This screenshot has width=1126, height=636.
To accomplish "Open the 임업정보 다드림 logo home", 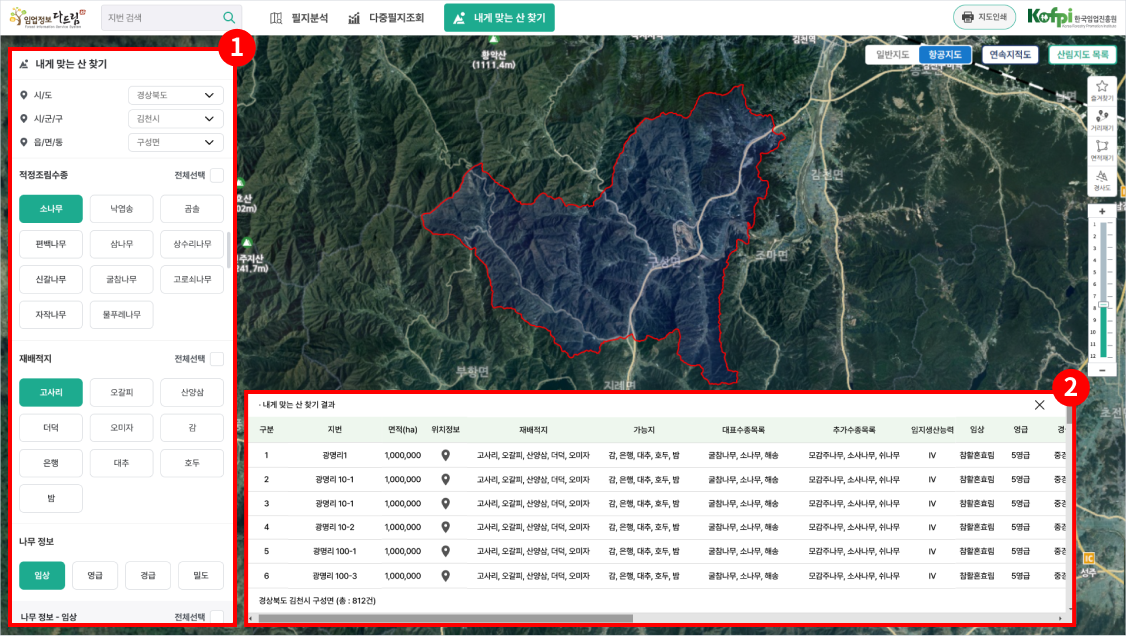I will point(48,17).
